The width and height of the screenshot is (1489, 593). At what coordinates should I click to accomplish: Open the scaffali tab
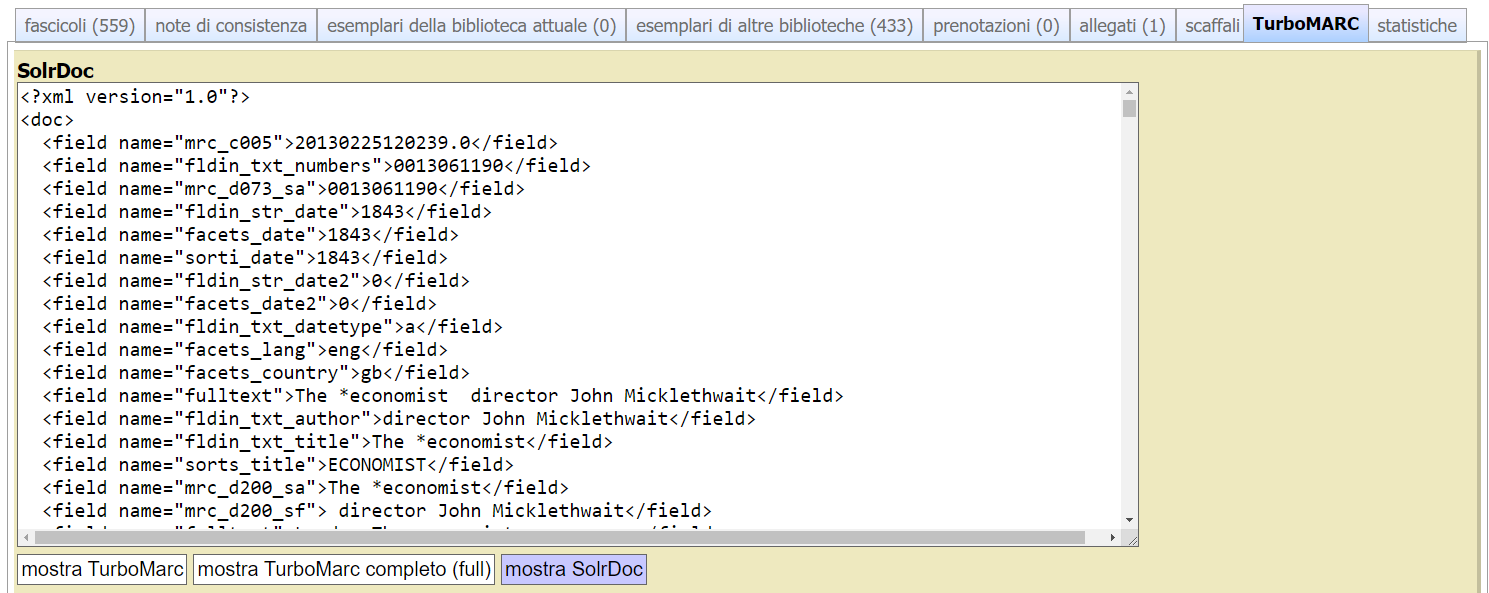pyautogui.click(x=1211, y=25)
